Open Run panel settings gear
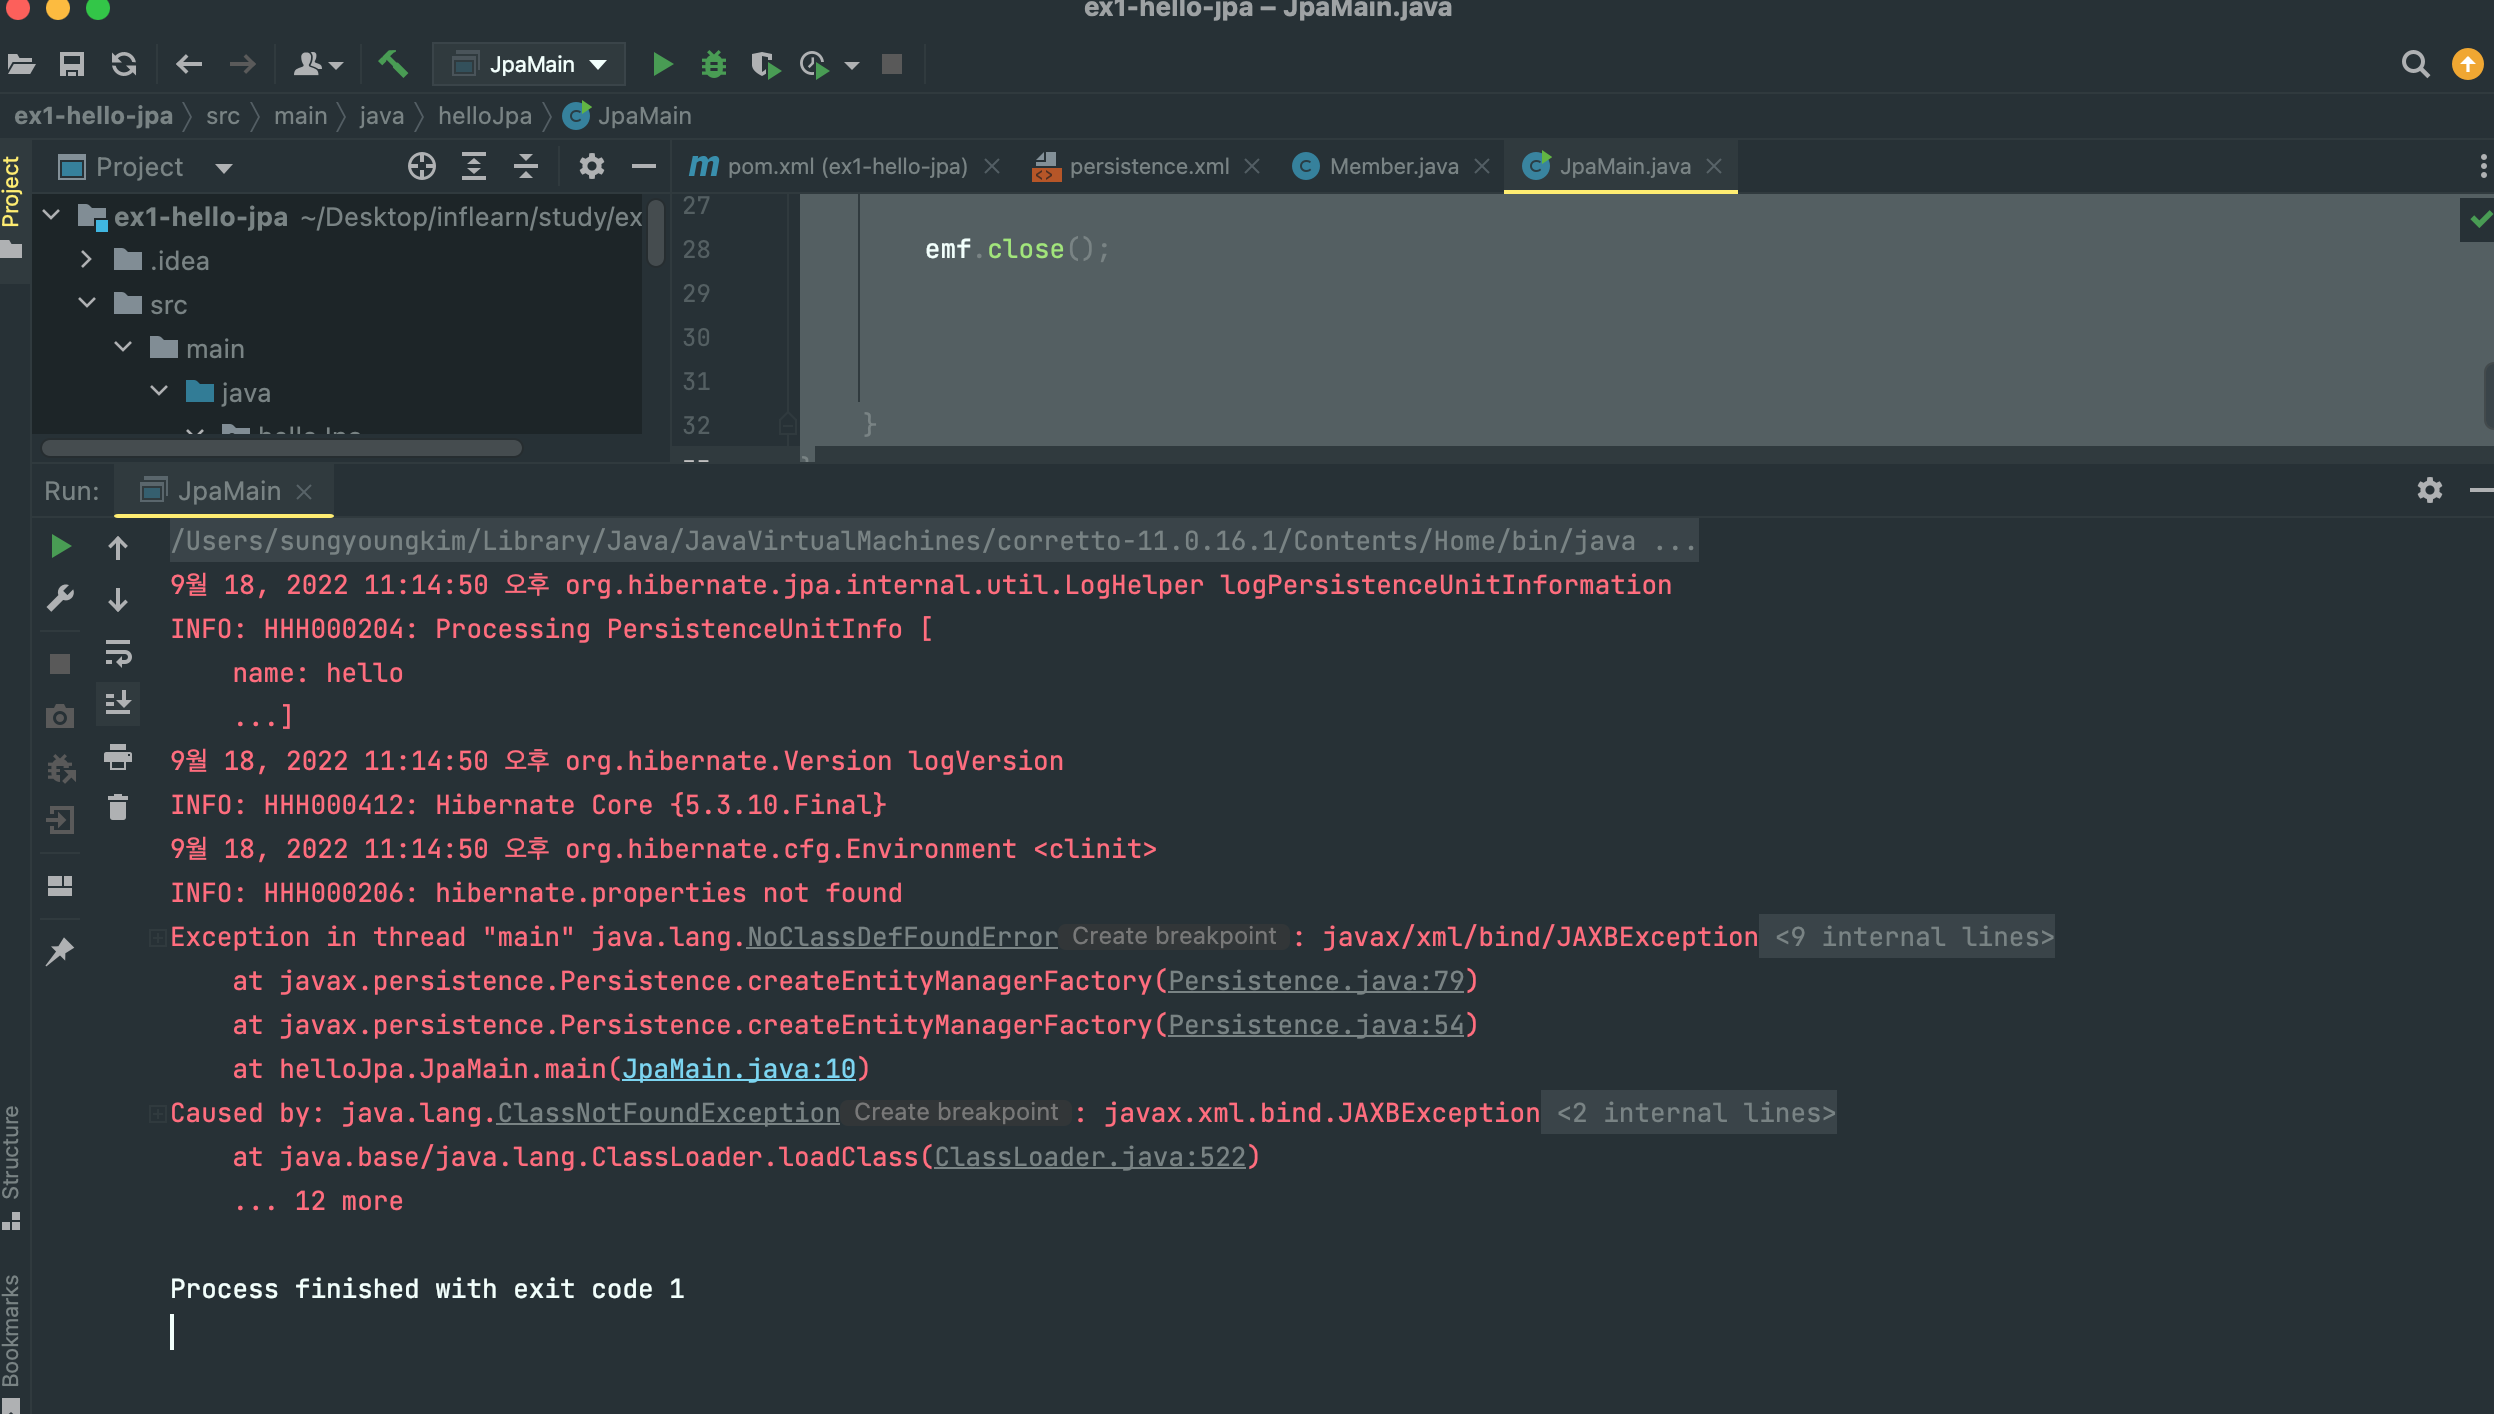This screenshot has width=2494, height=1414. pyautogui.click(x=2430, y=490)
